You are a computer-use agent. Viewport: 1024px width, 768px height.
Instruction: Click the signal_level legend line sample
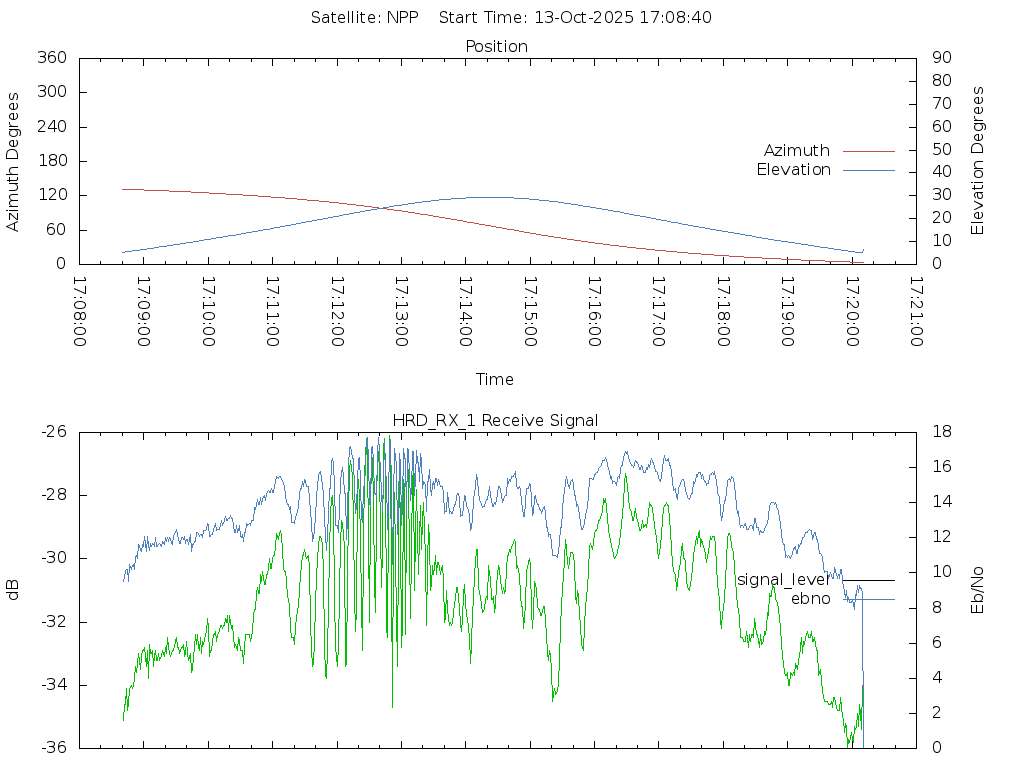[868, 580]
